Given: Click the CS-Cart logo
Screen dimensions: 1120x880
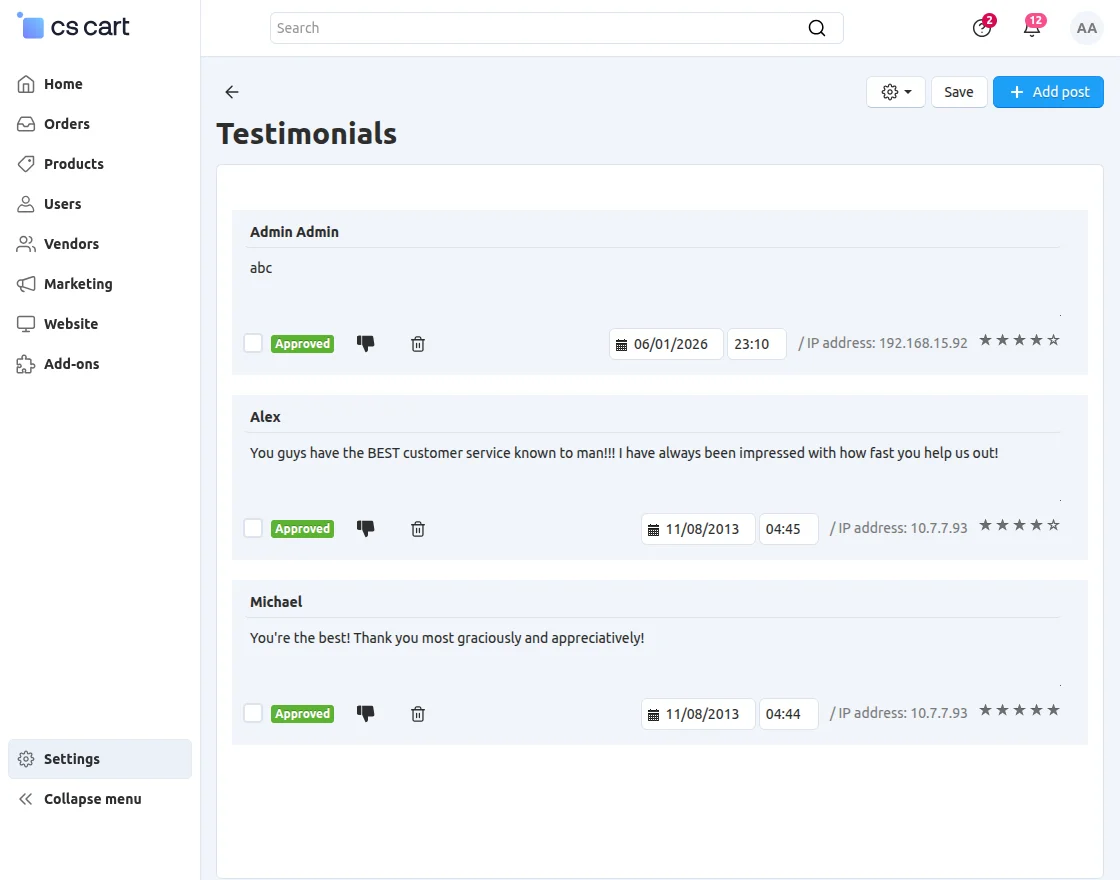Looking at the screenshot, I should [x=73, y=26].
